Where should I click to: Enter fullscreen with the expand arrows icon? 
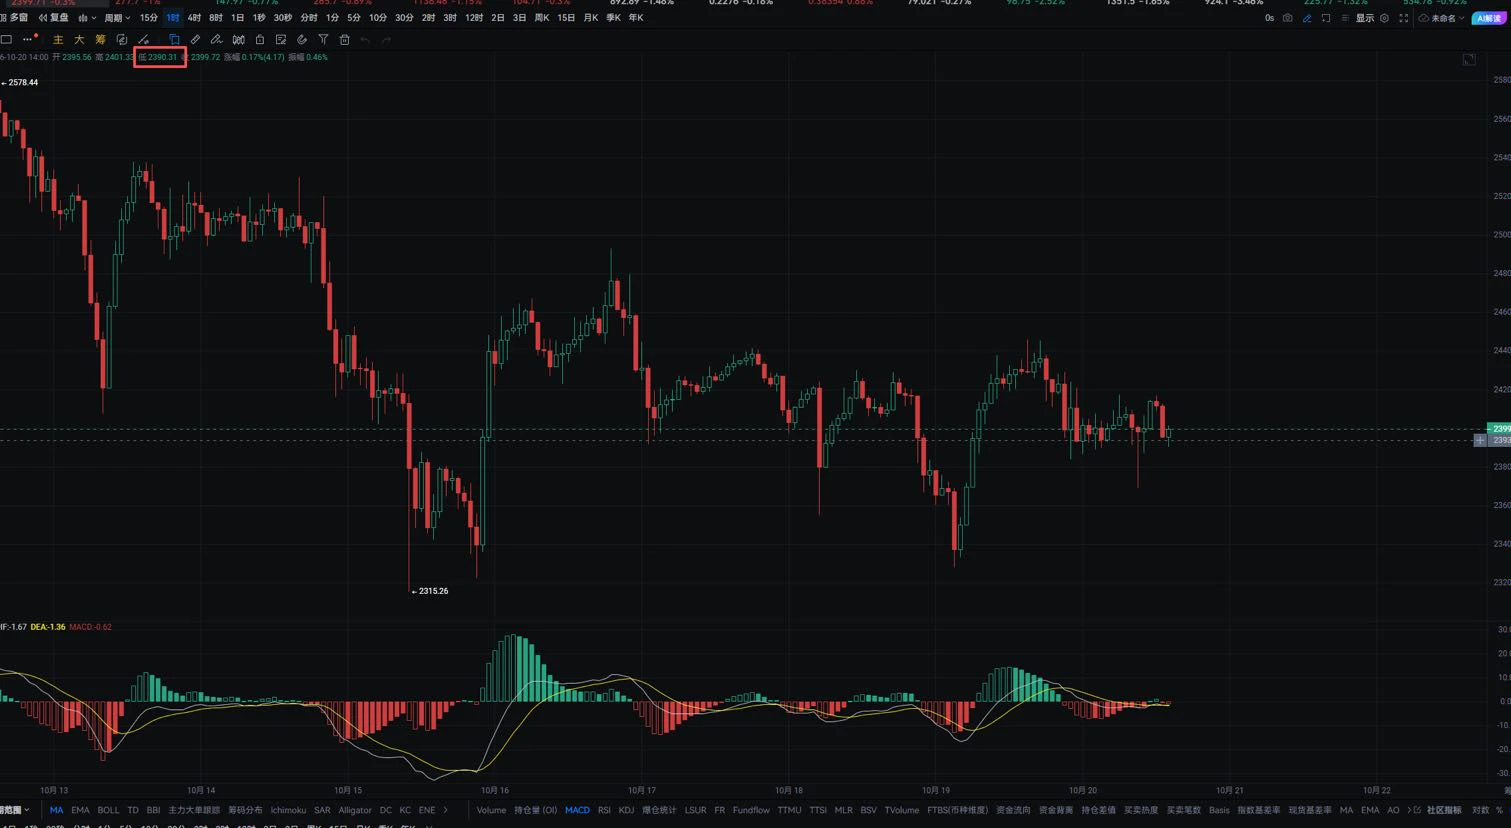pos(1404,18)
